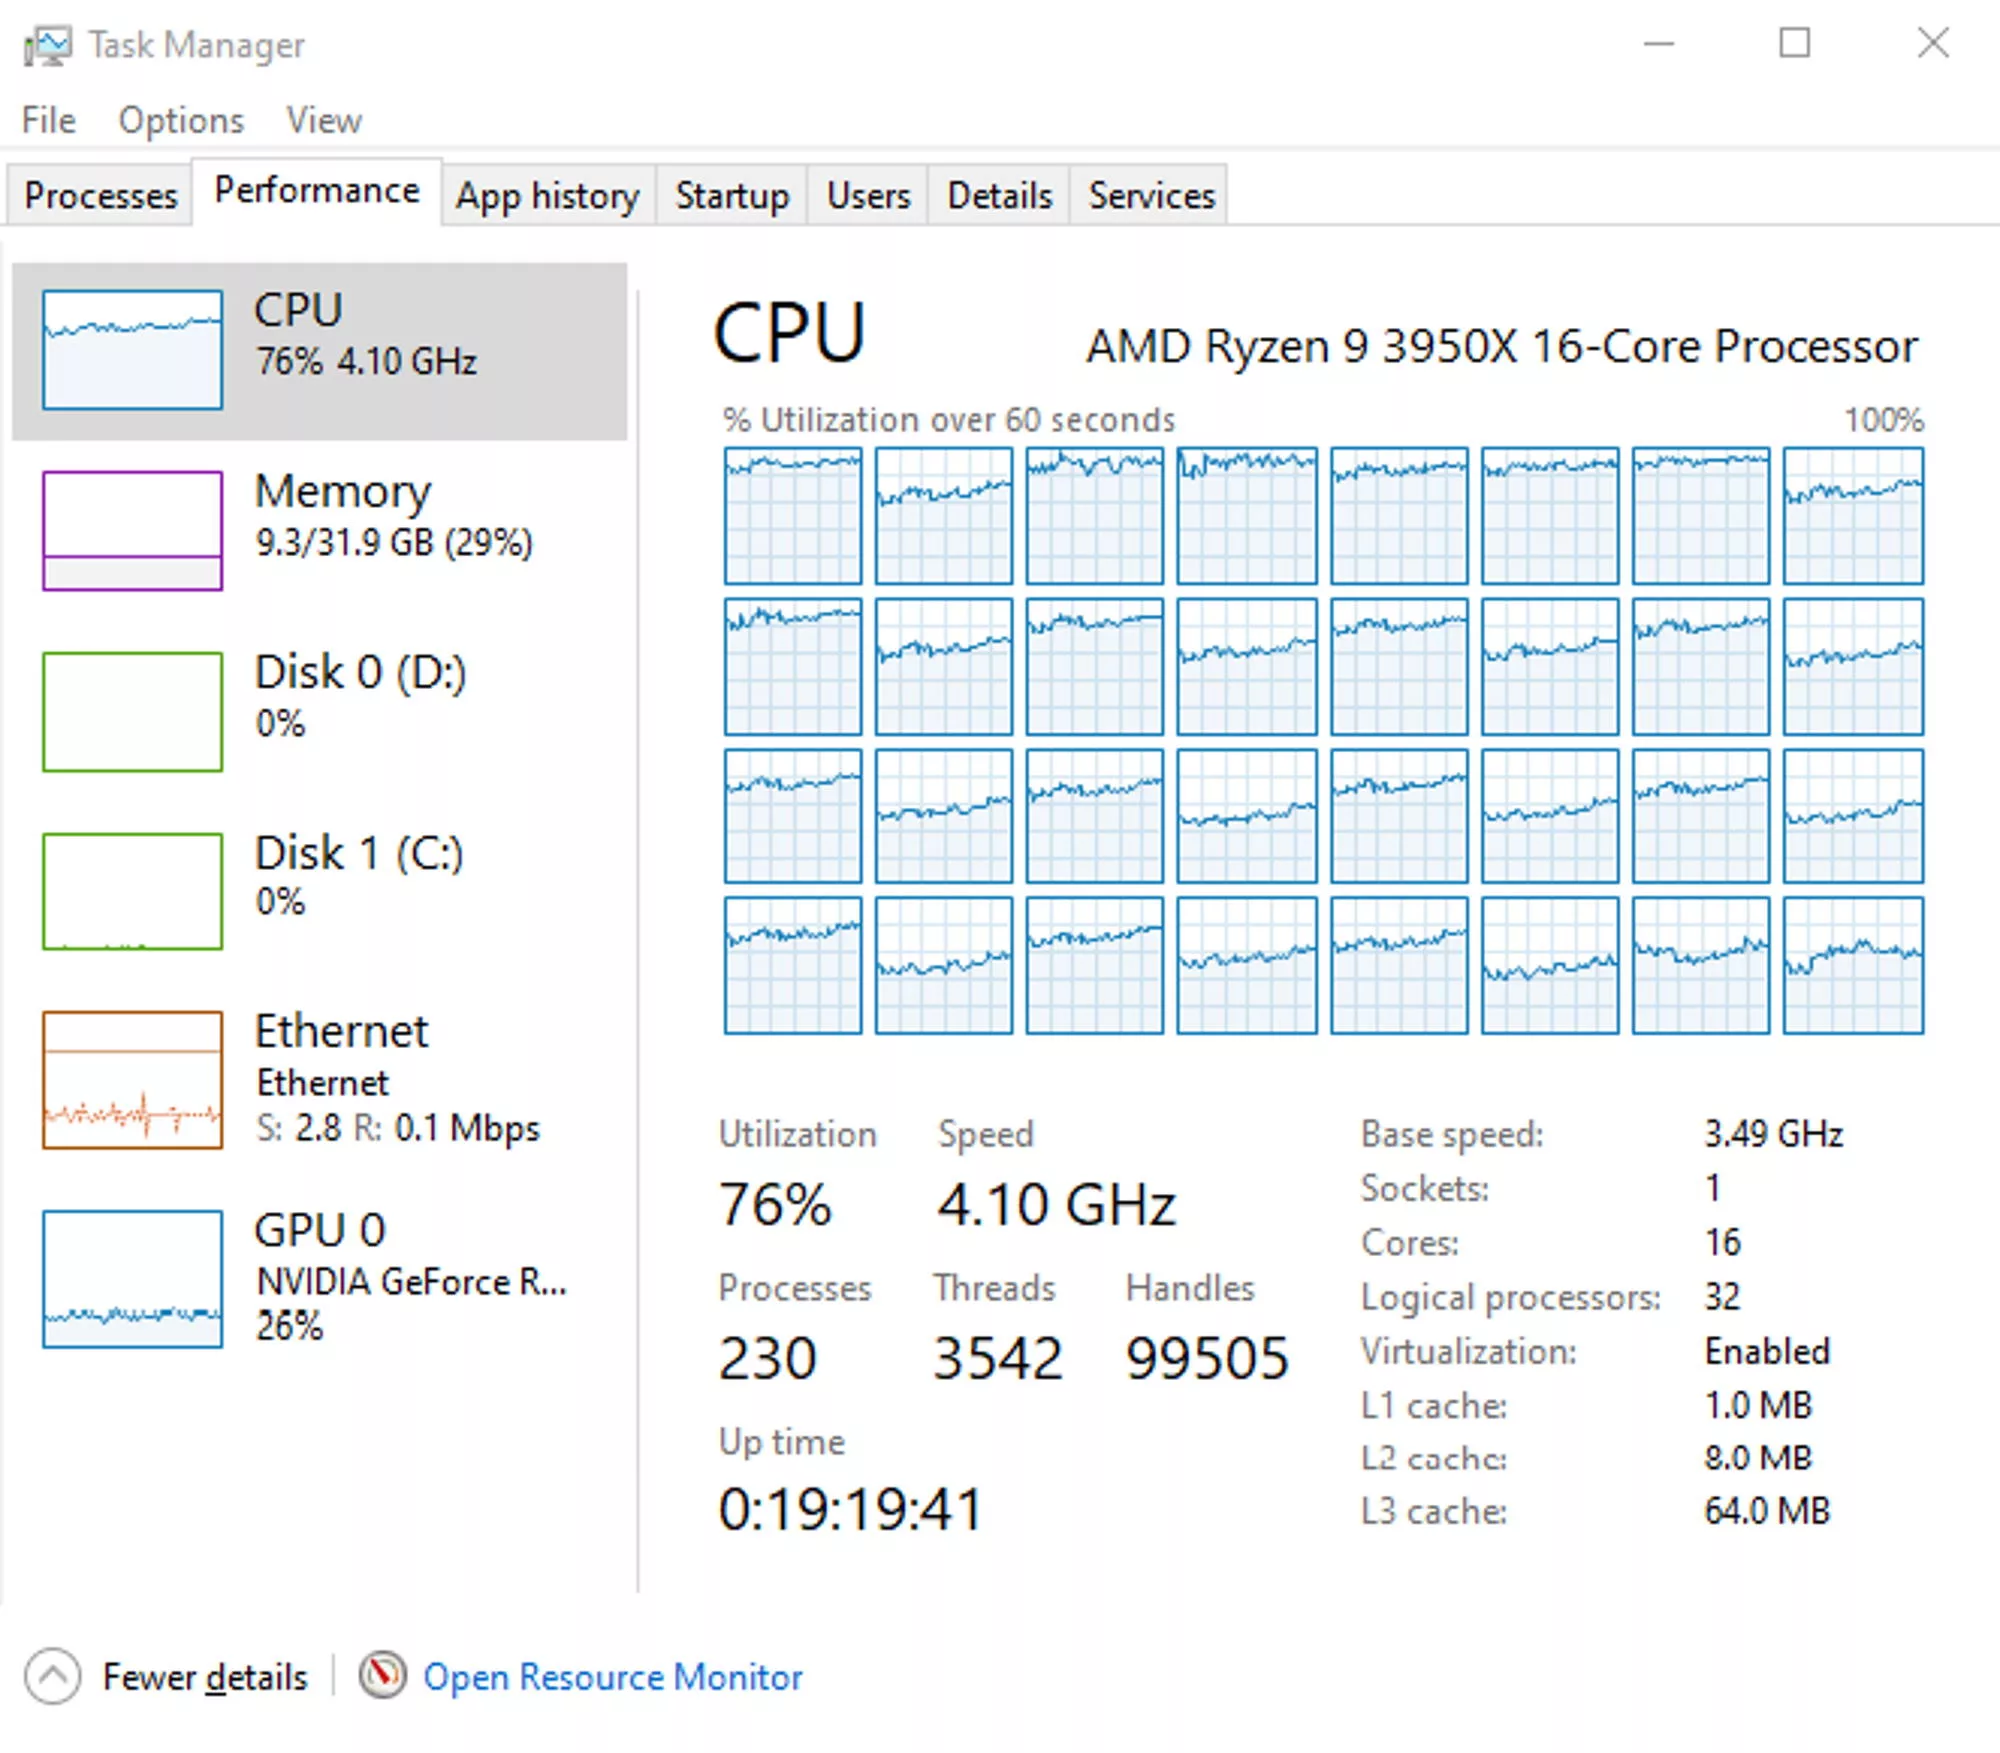The image size is (2000, 1753).
Task: Close the Task Manager window
Action: coord(1933,43)
